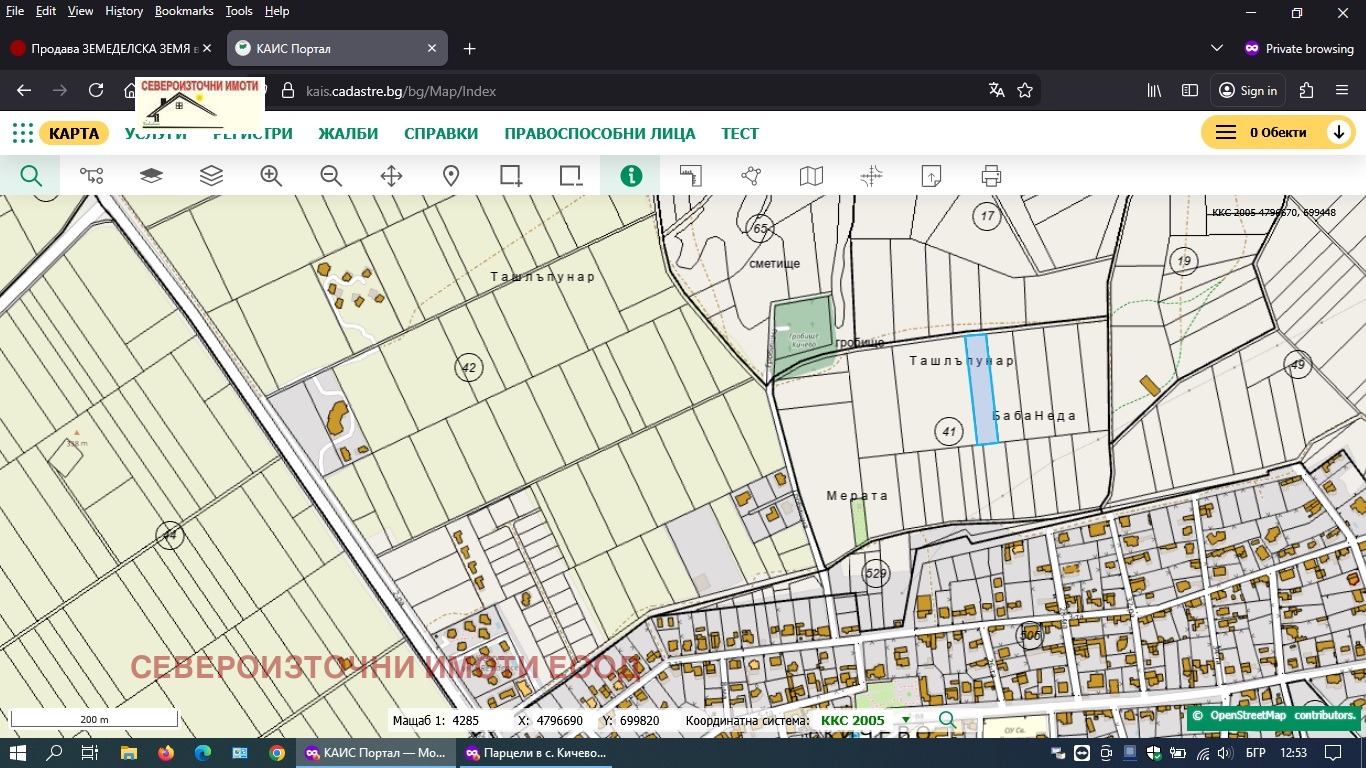Select the zoom in magnifier tool
Image resolution: width=1366 pixels, height=768 pixels.
click(x=271, y=176)
